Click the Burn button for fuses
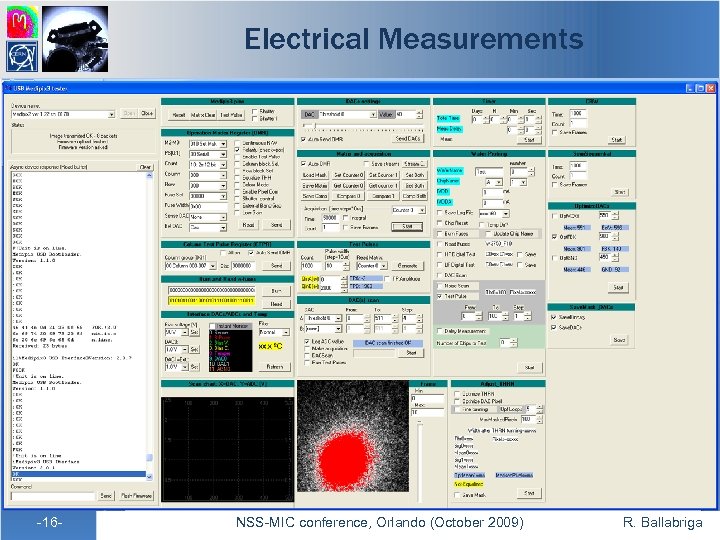 point(276,291)
